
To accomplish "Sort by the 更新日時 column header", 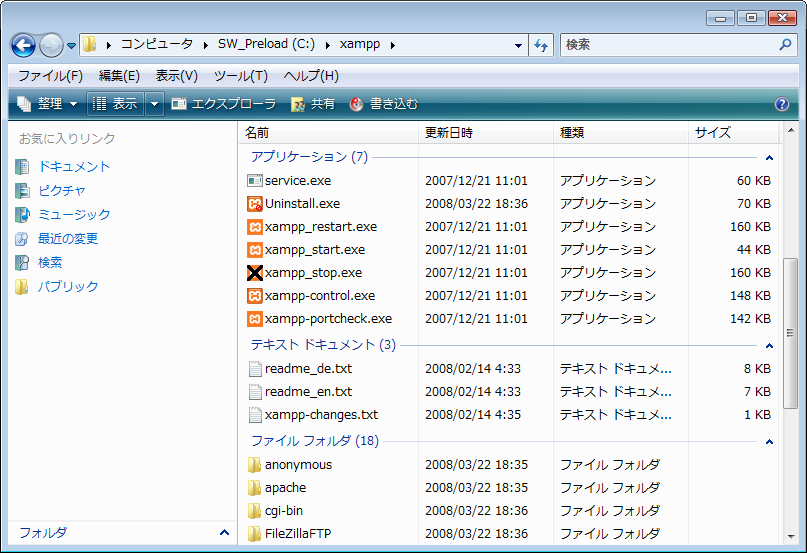I will [486, 133].
